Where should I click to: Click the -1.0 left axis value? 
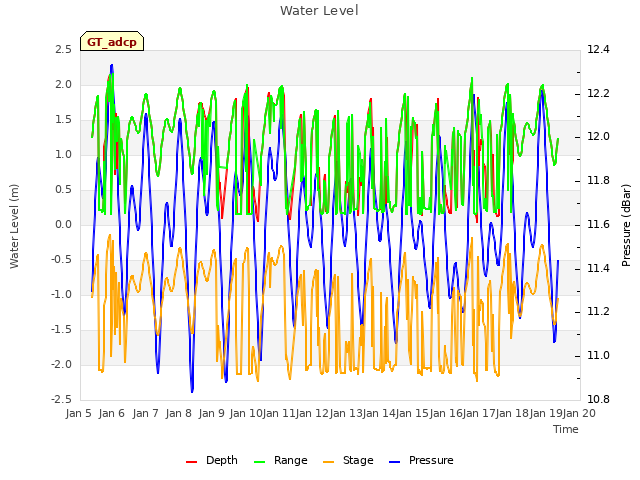(61, 295)
